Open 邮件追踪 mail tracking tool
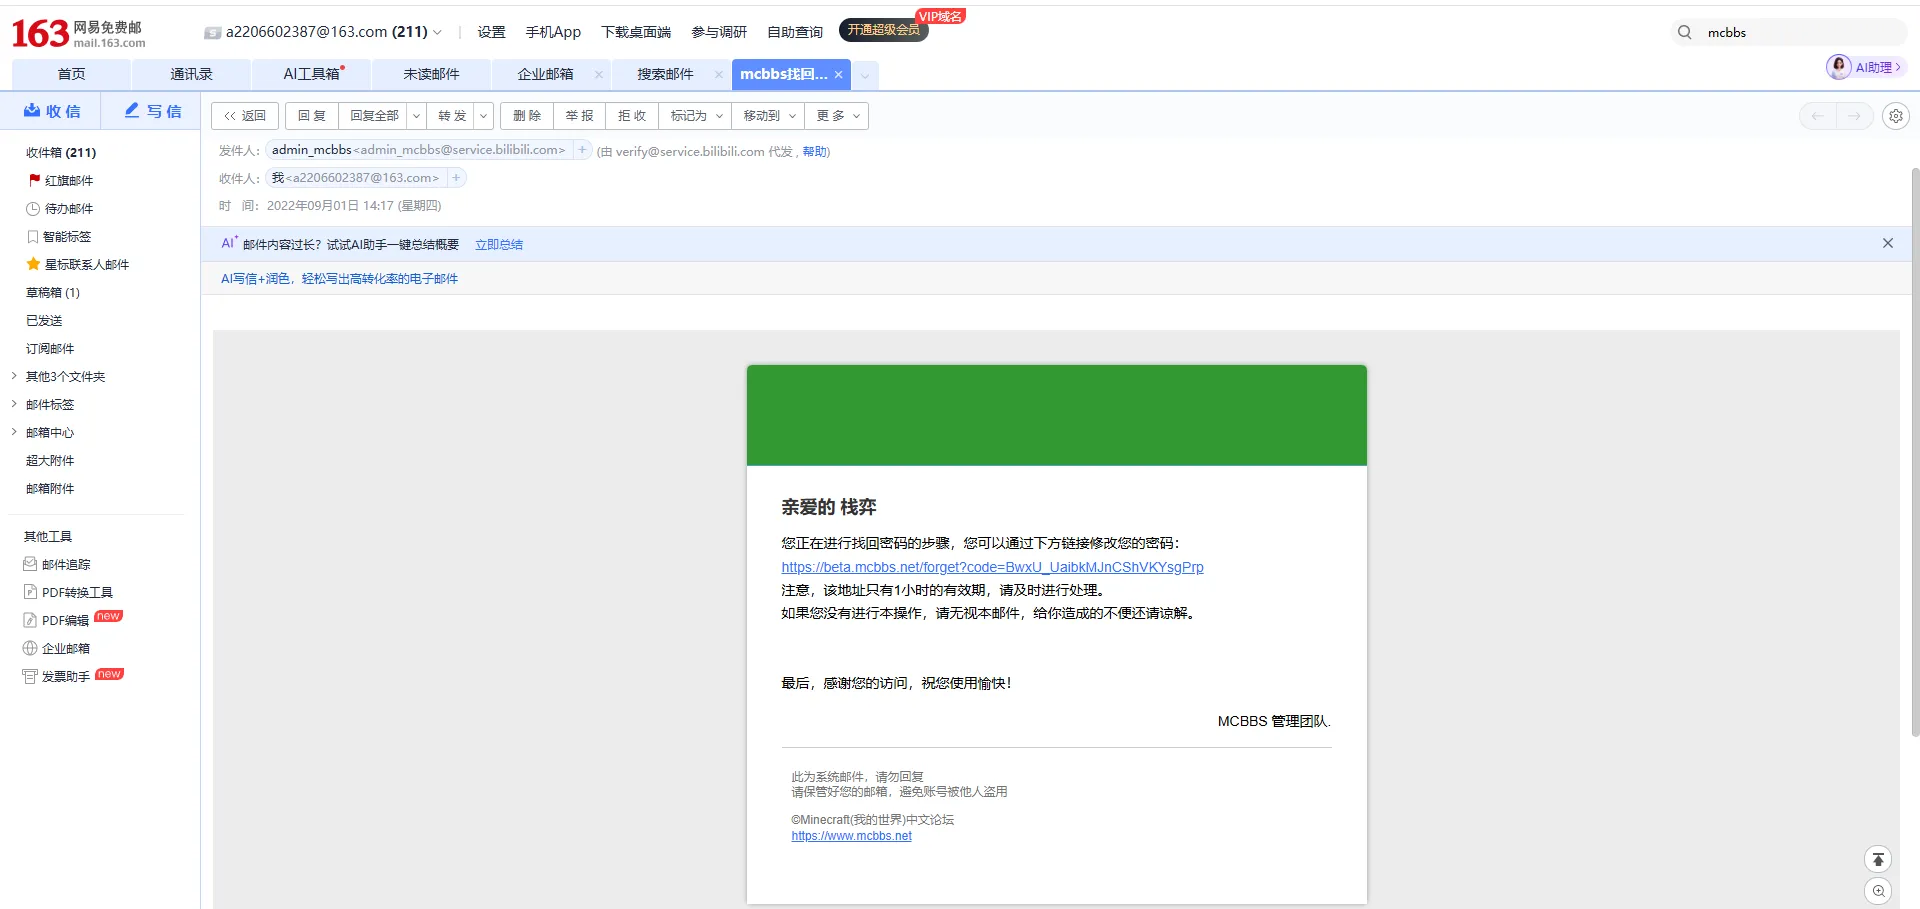Image resolution: width=1920 pixels, height=909 pixels. (x=57, y=565)
